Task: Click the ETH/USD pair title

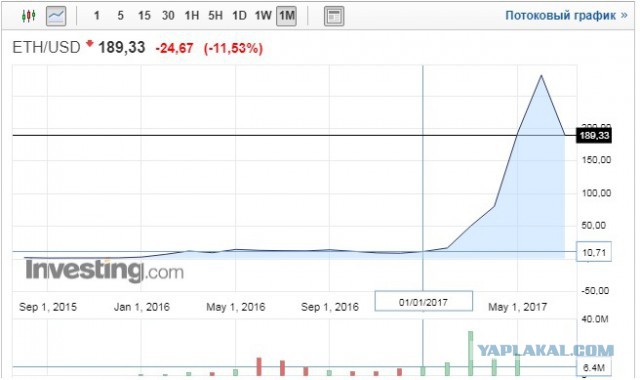Action: pos(46,47)
